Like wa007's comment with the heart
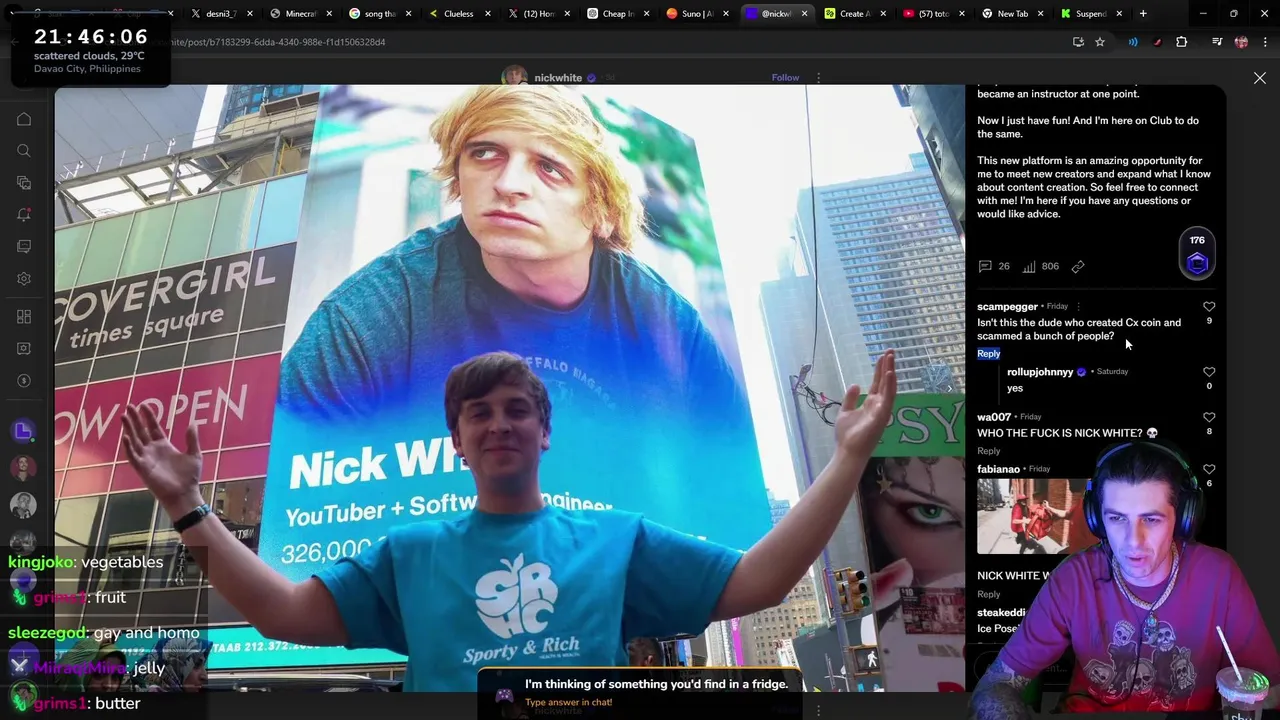The image size is (1280, 720). tap(1209, 418)
